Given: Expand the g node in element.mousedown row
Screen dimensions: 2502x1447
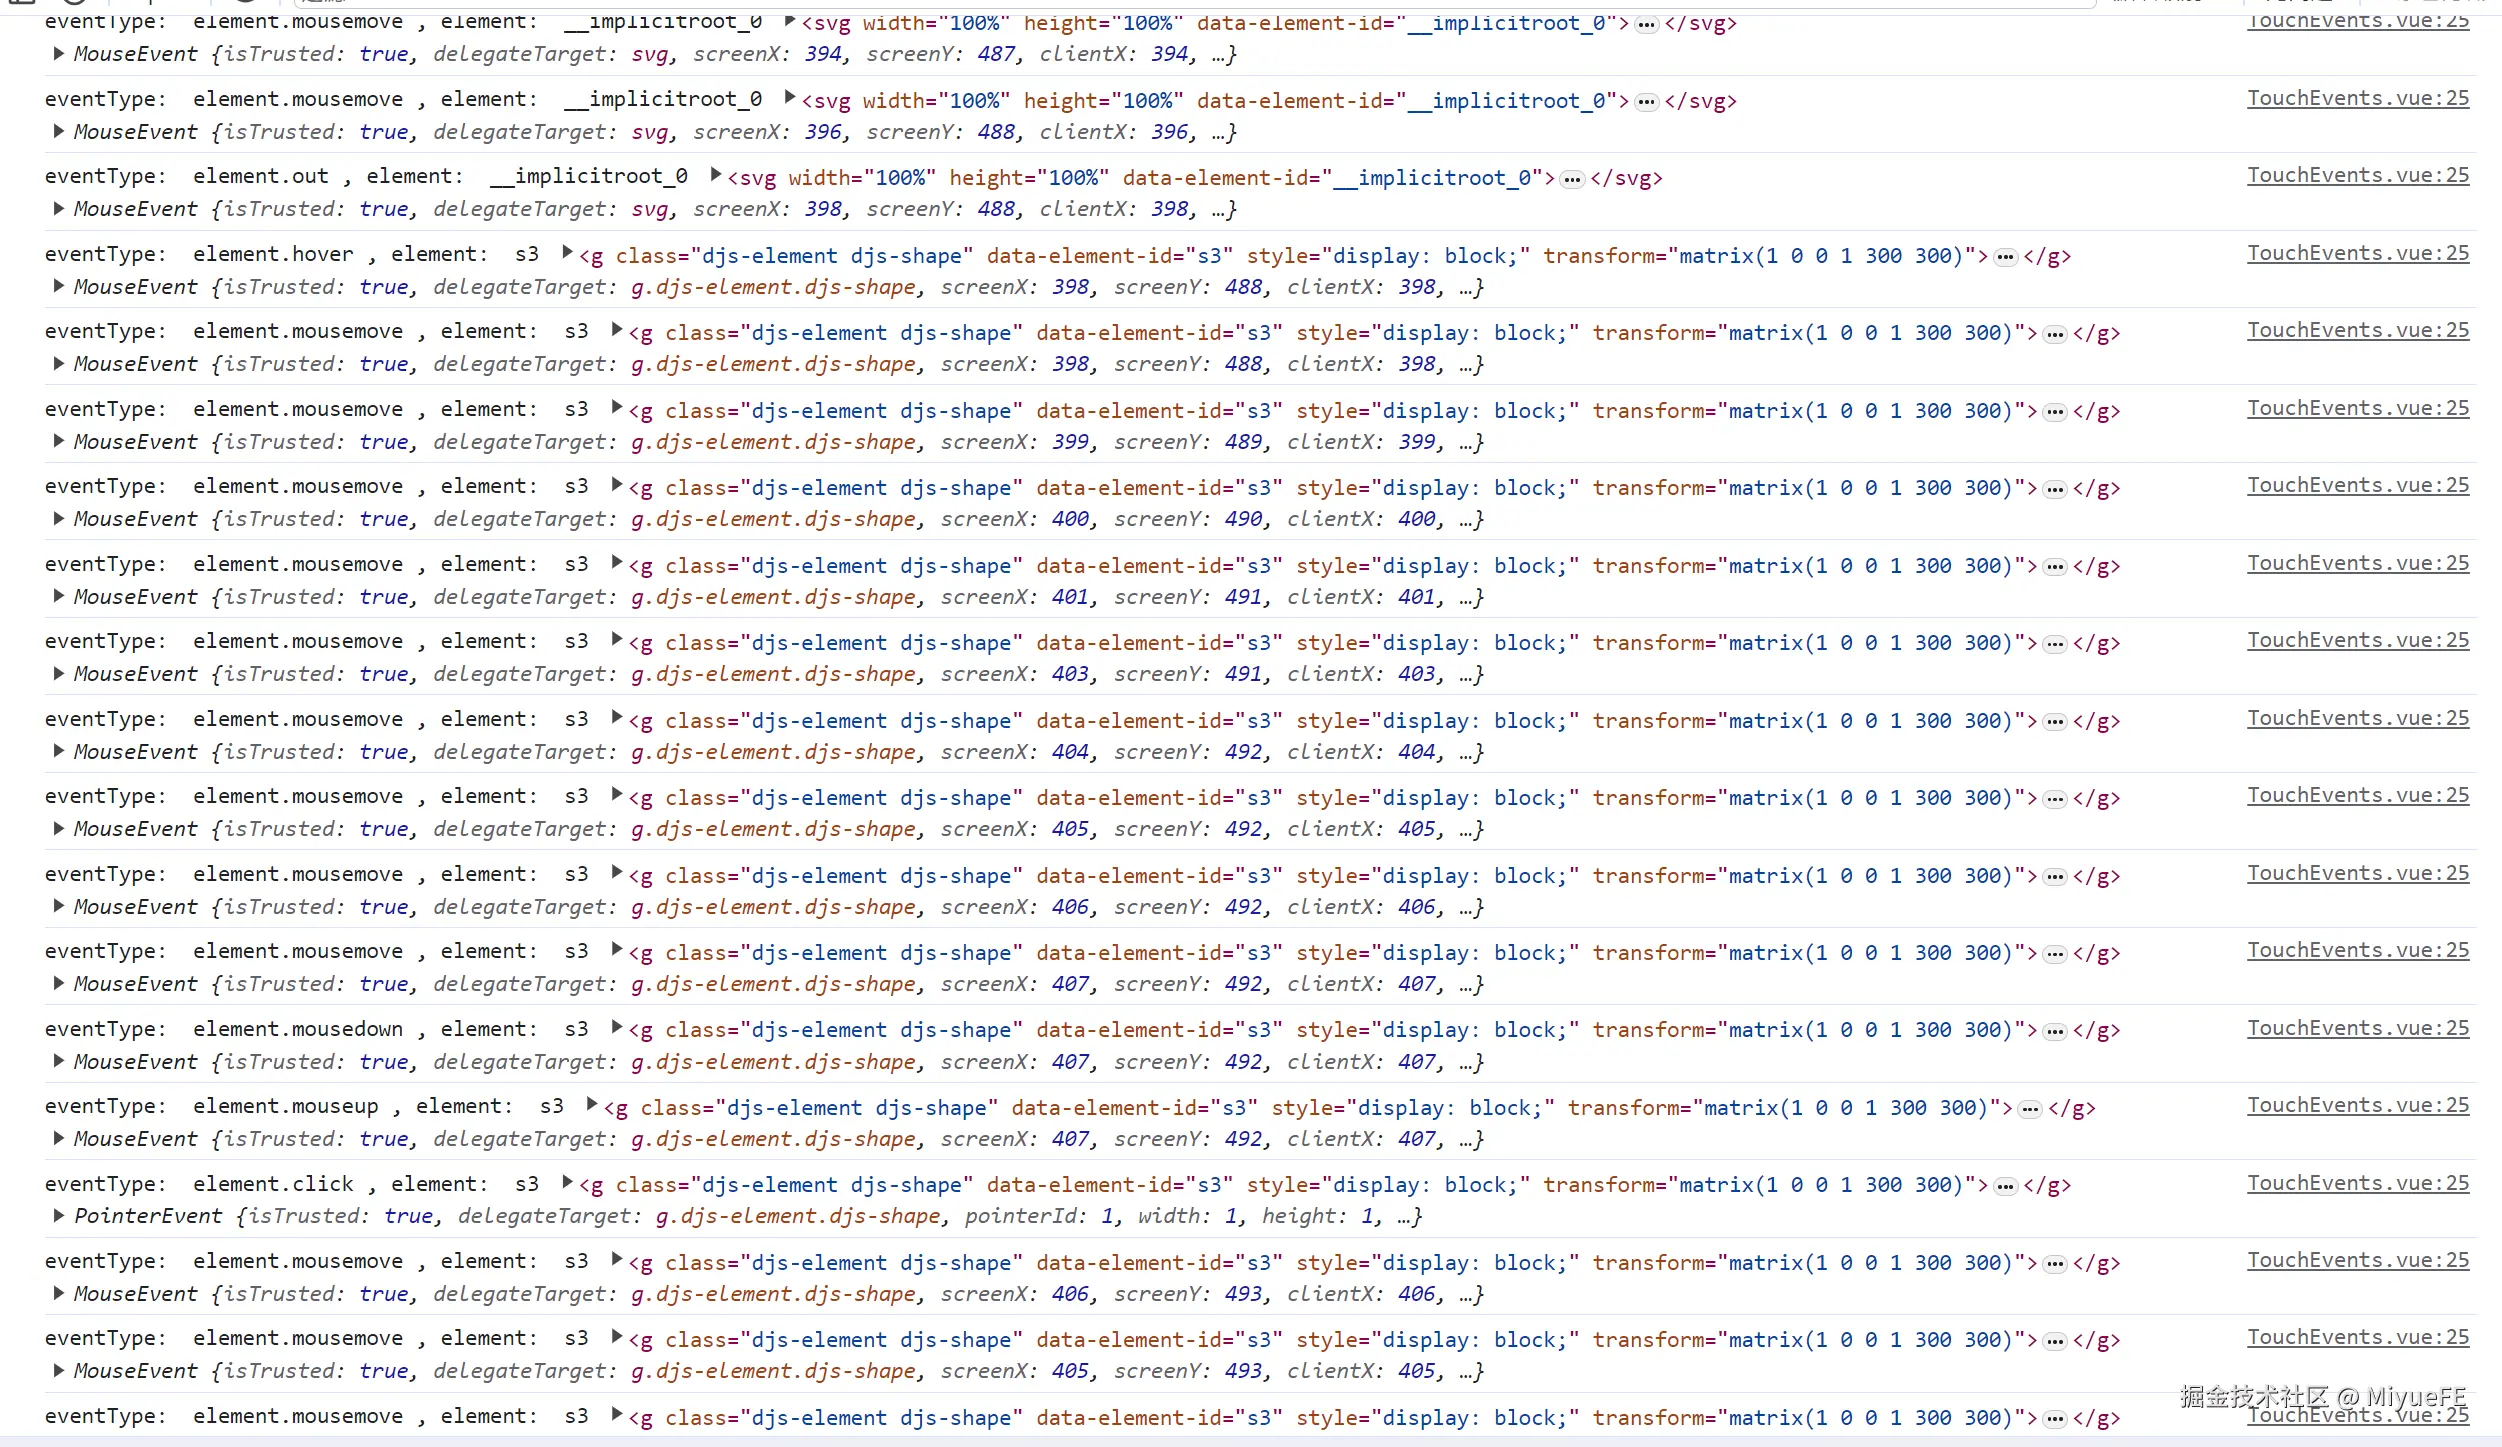Looking at the screenshot, I should [617, 1028].
